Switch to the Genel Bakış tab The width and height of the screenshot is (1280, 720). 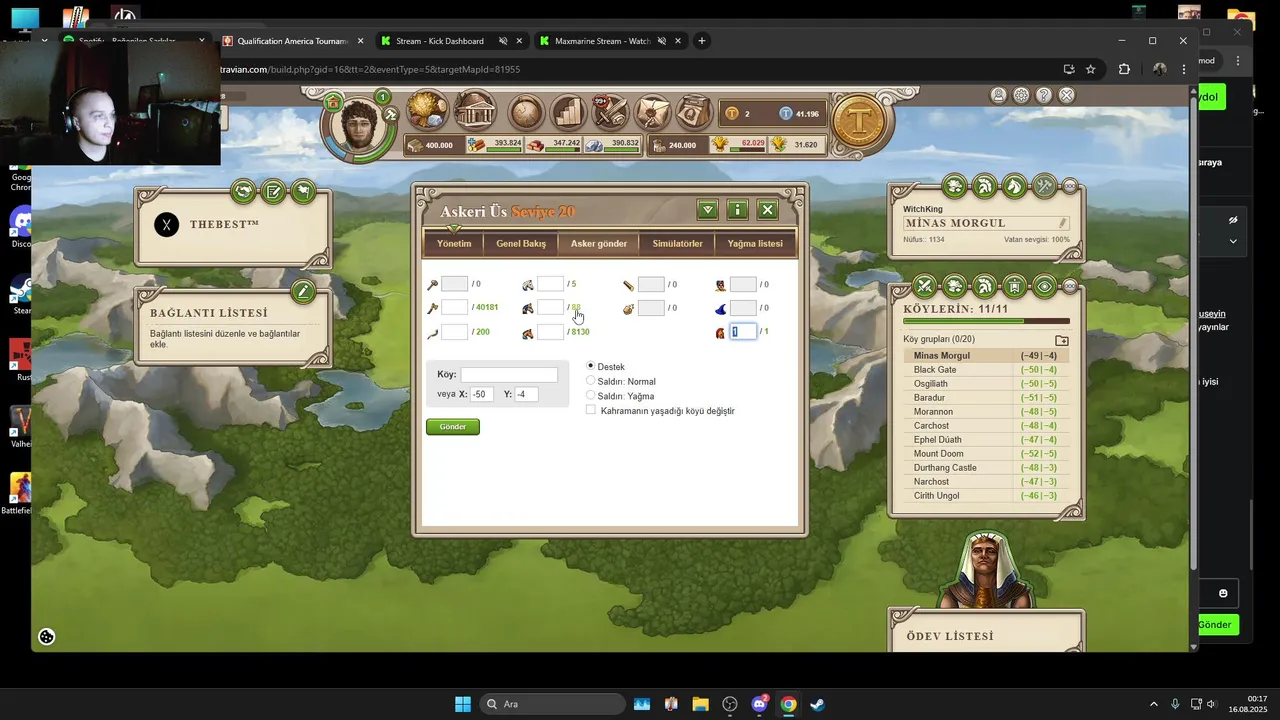click(x=521, y=243)
